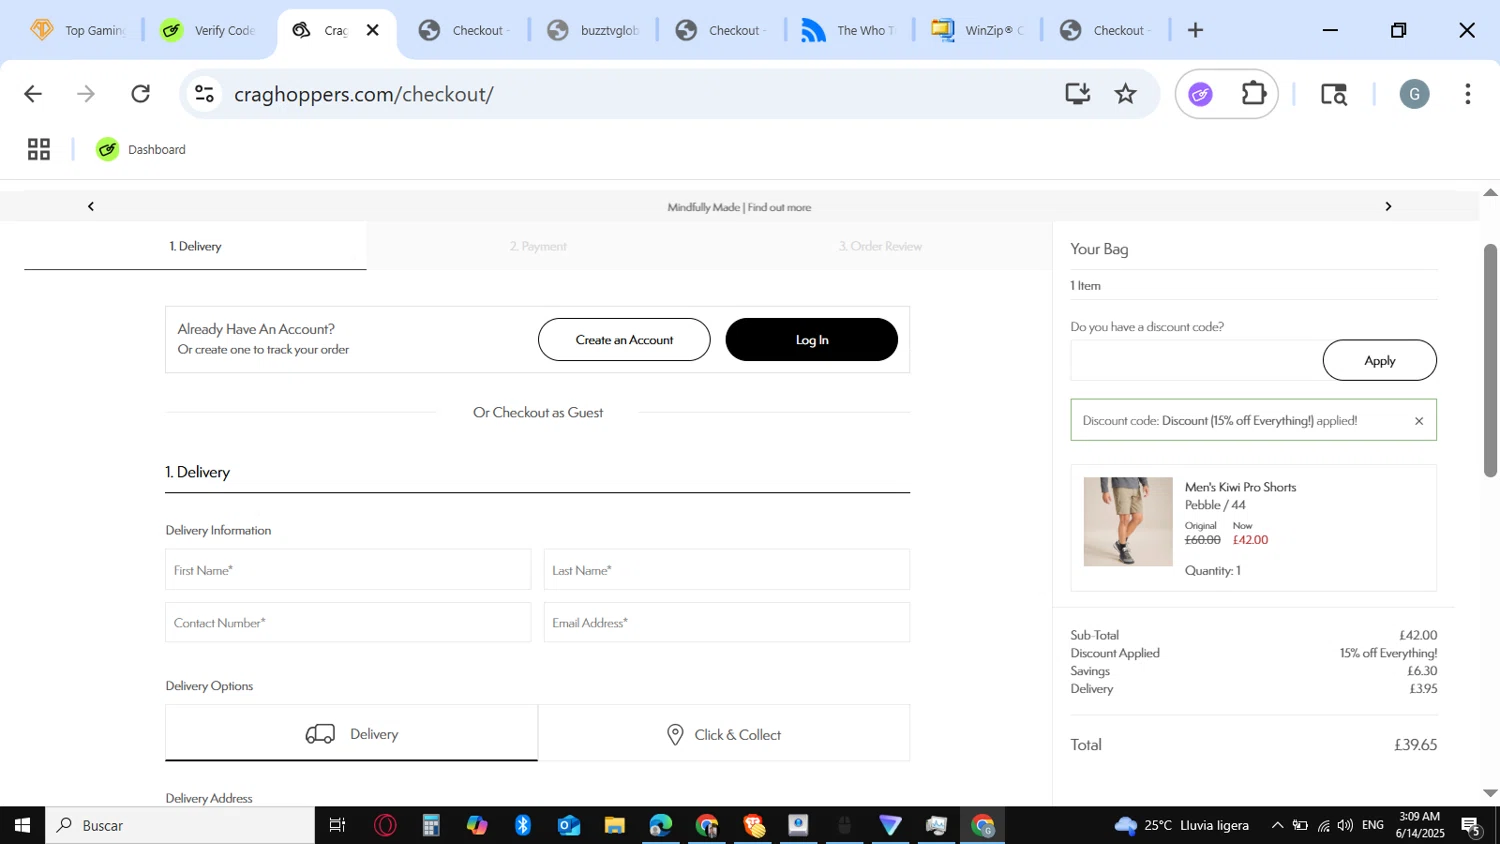Image resolution: width=1500 pixels, height=844 pixels.
Task: Switch to the buzztvglobal tab
Action: (x=594, y=30)
